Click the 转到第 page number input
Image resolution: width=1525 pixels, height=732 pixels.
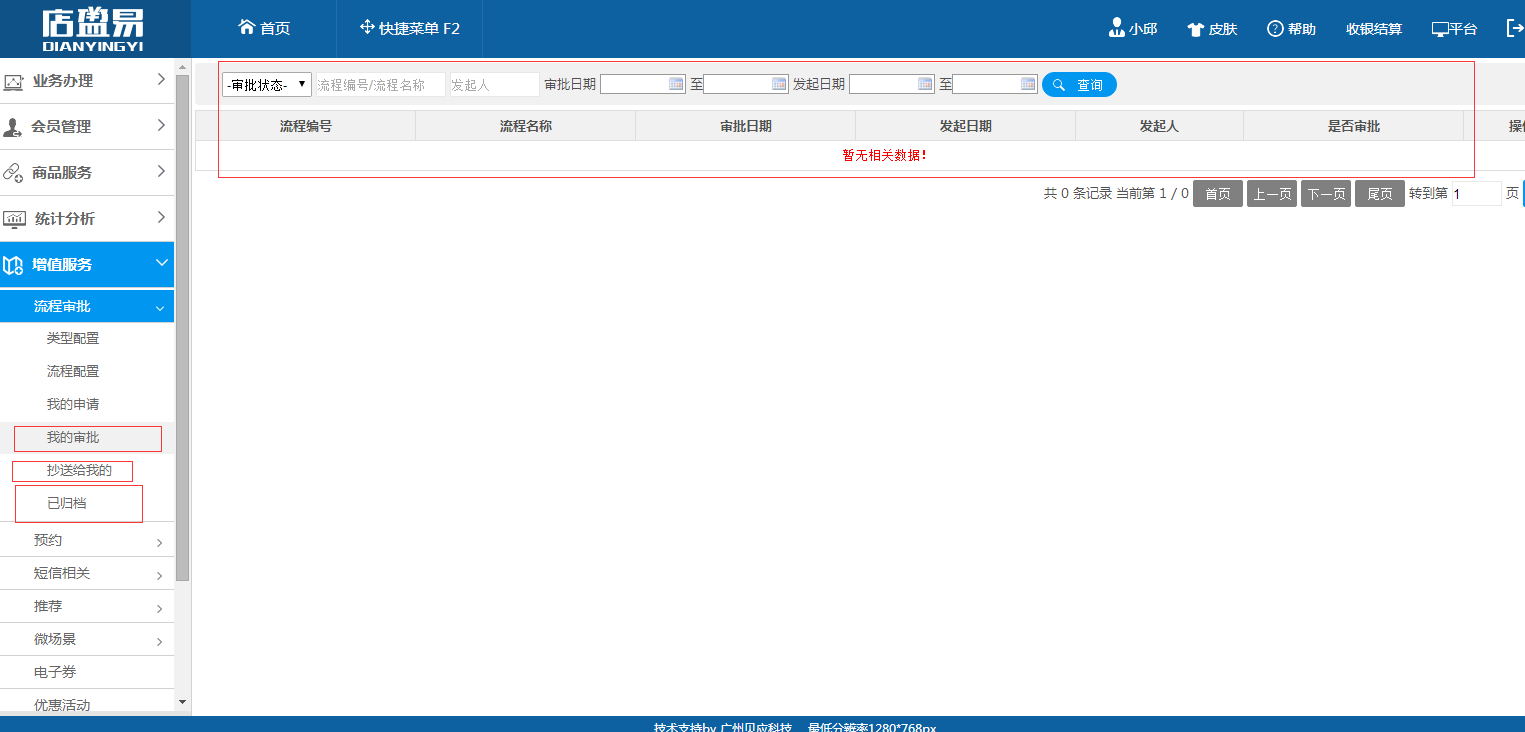pyautogui.click(x=1476, y=194)
